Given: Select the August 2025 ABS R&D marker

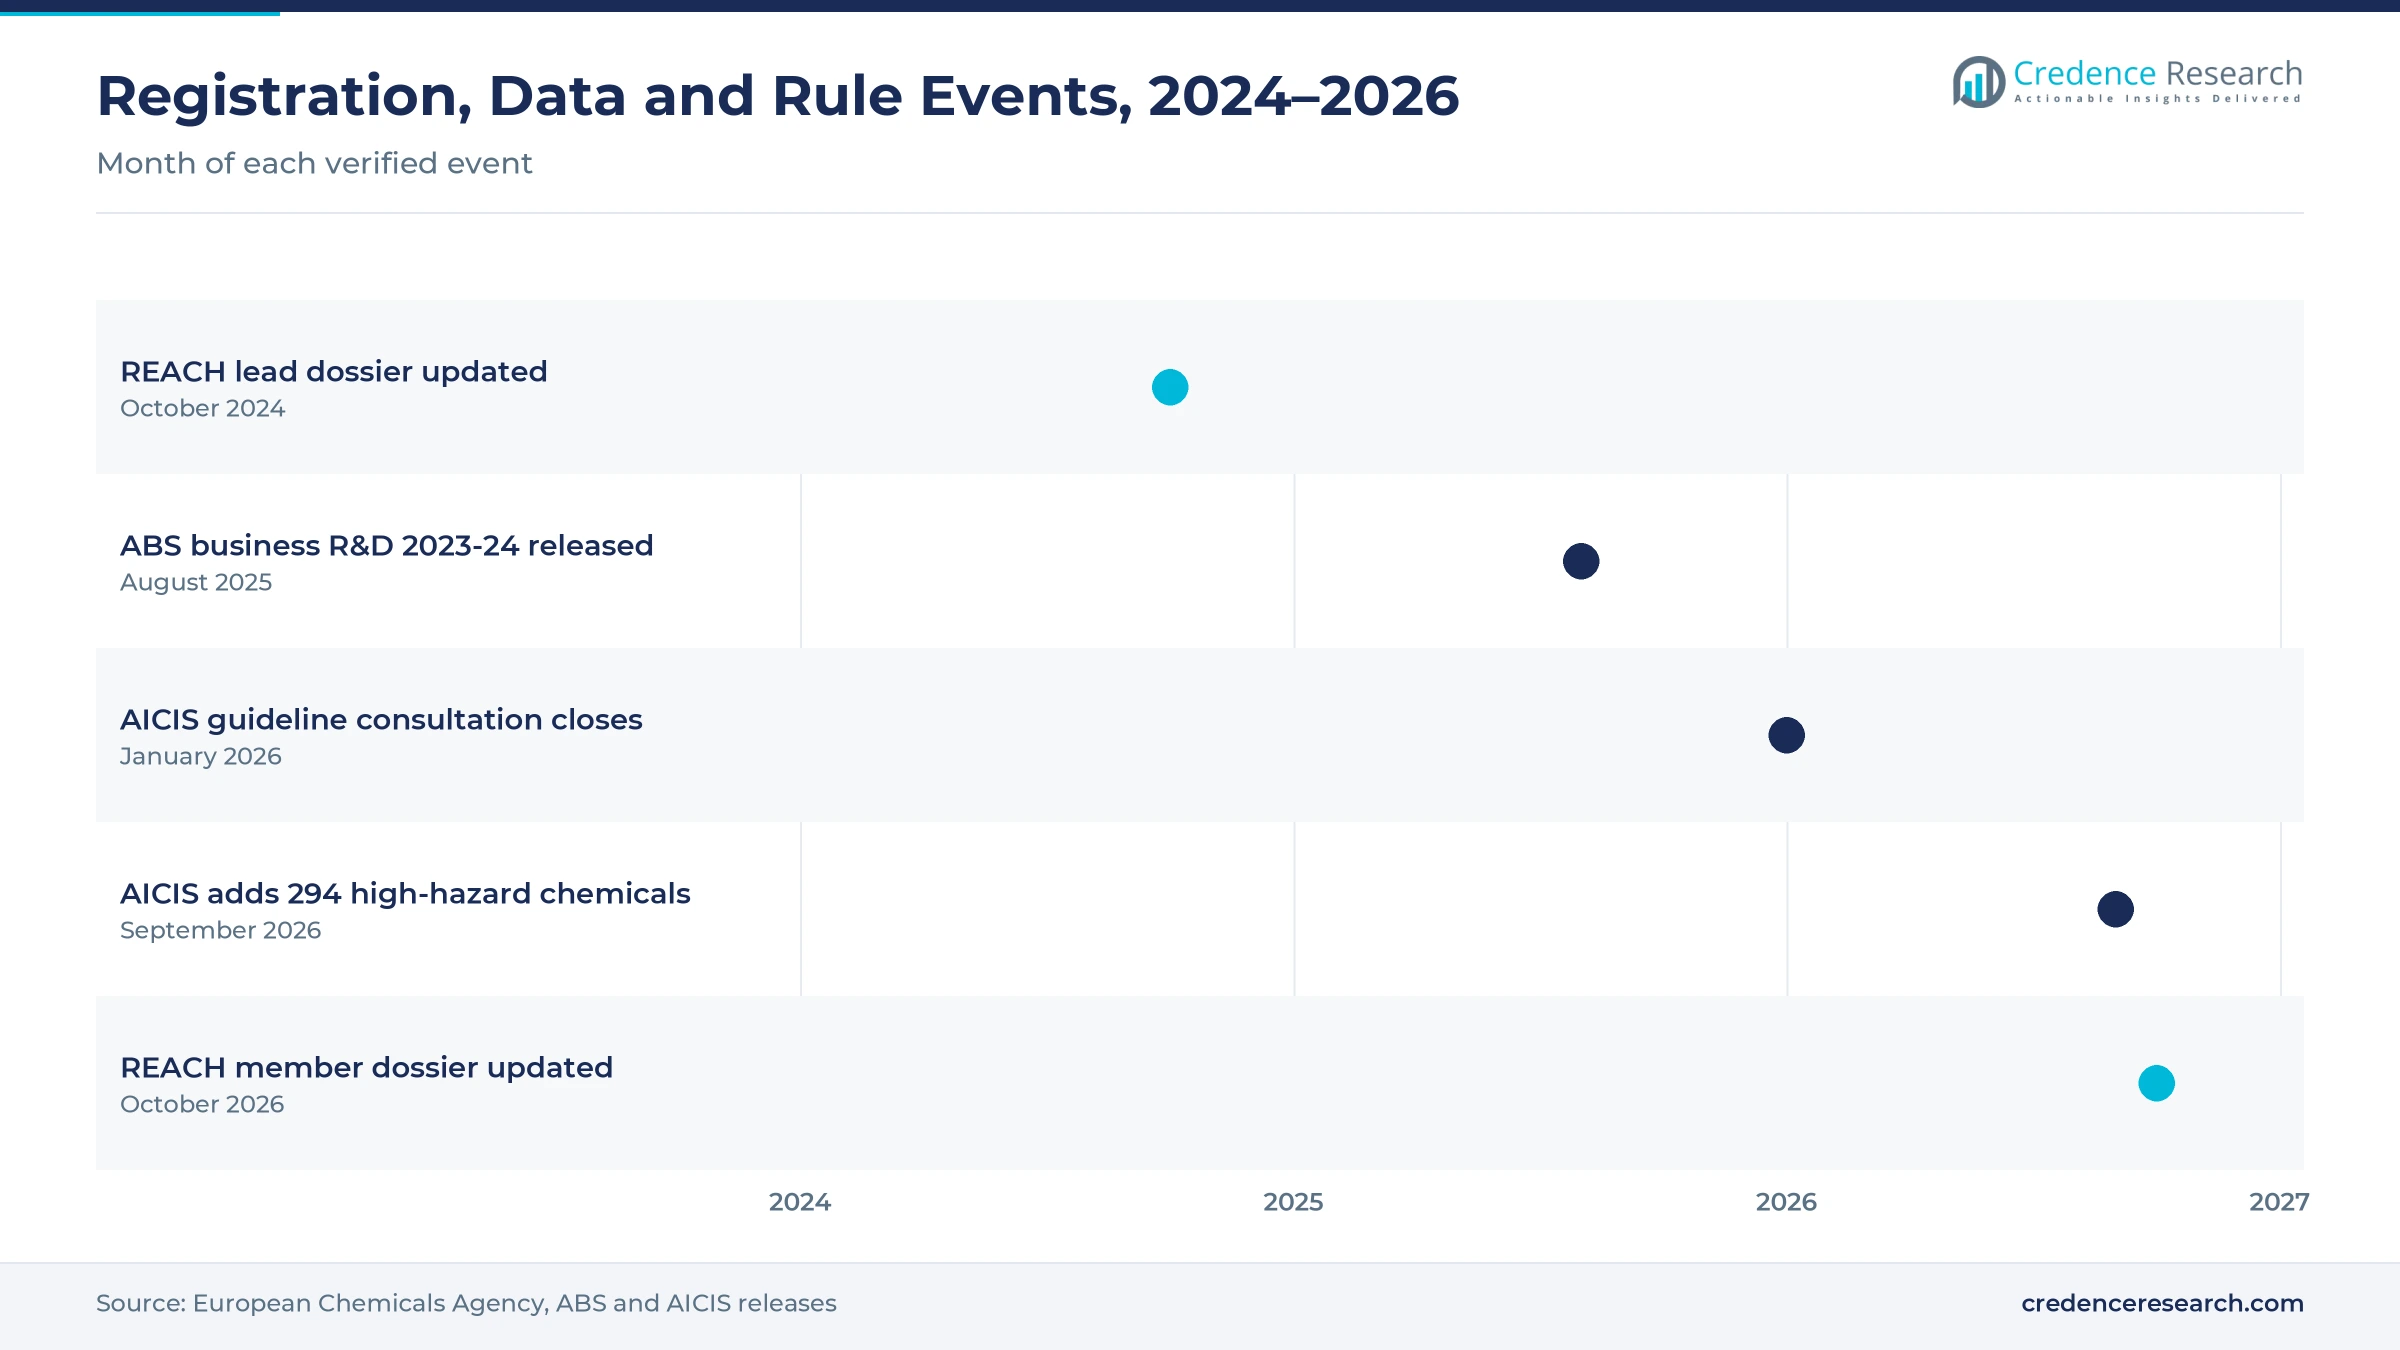Looking at the screenshot, I should pyautogui.click(x=1581, y=561).
